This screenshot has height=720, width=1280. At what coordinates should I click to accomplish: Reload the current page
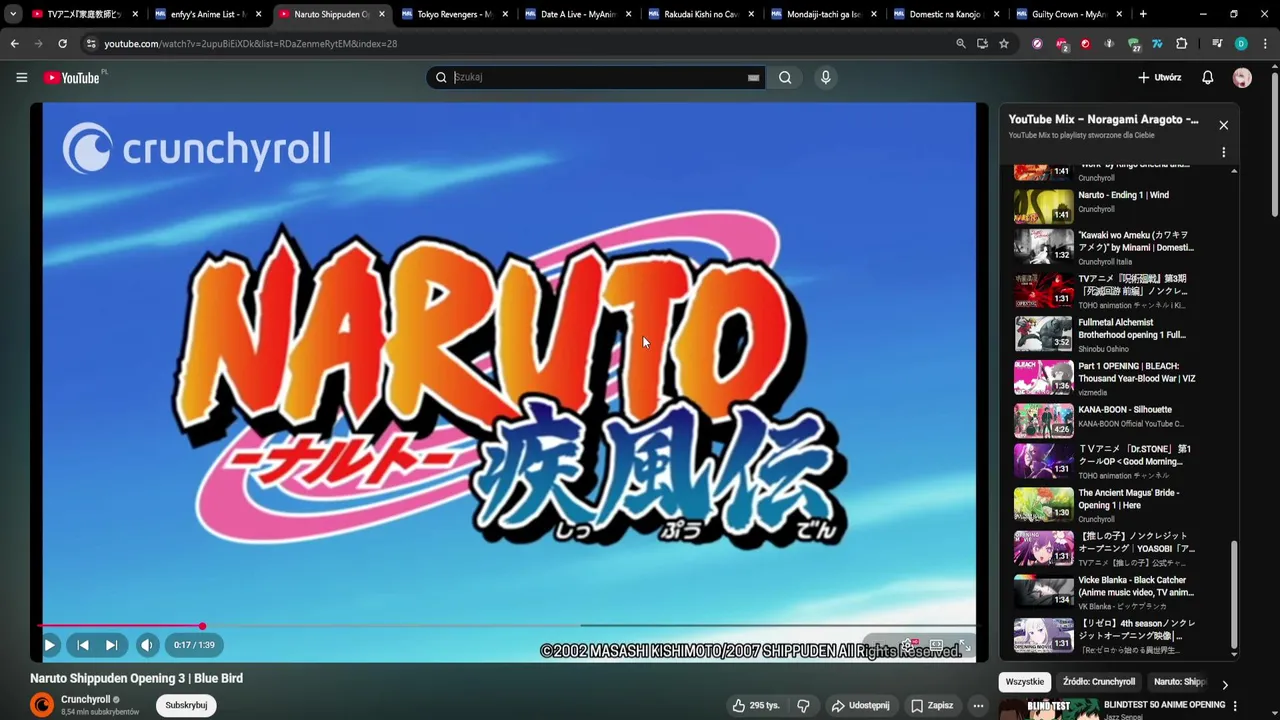point(62,44)
